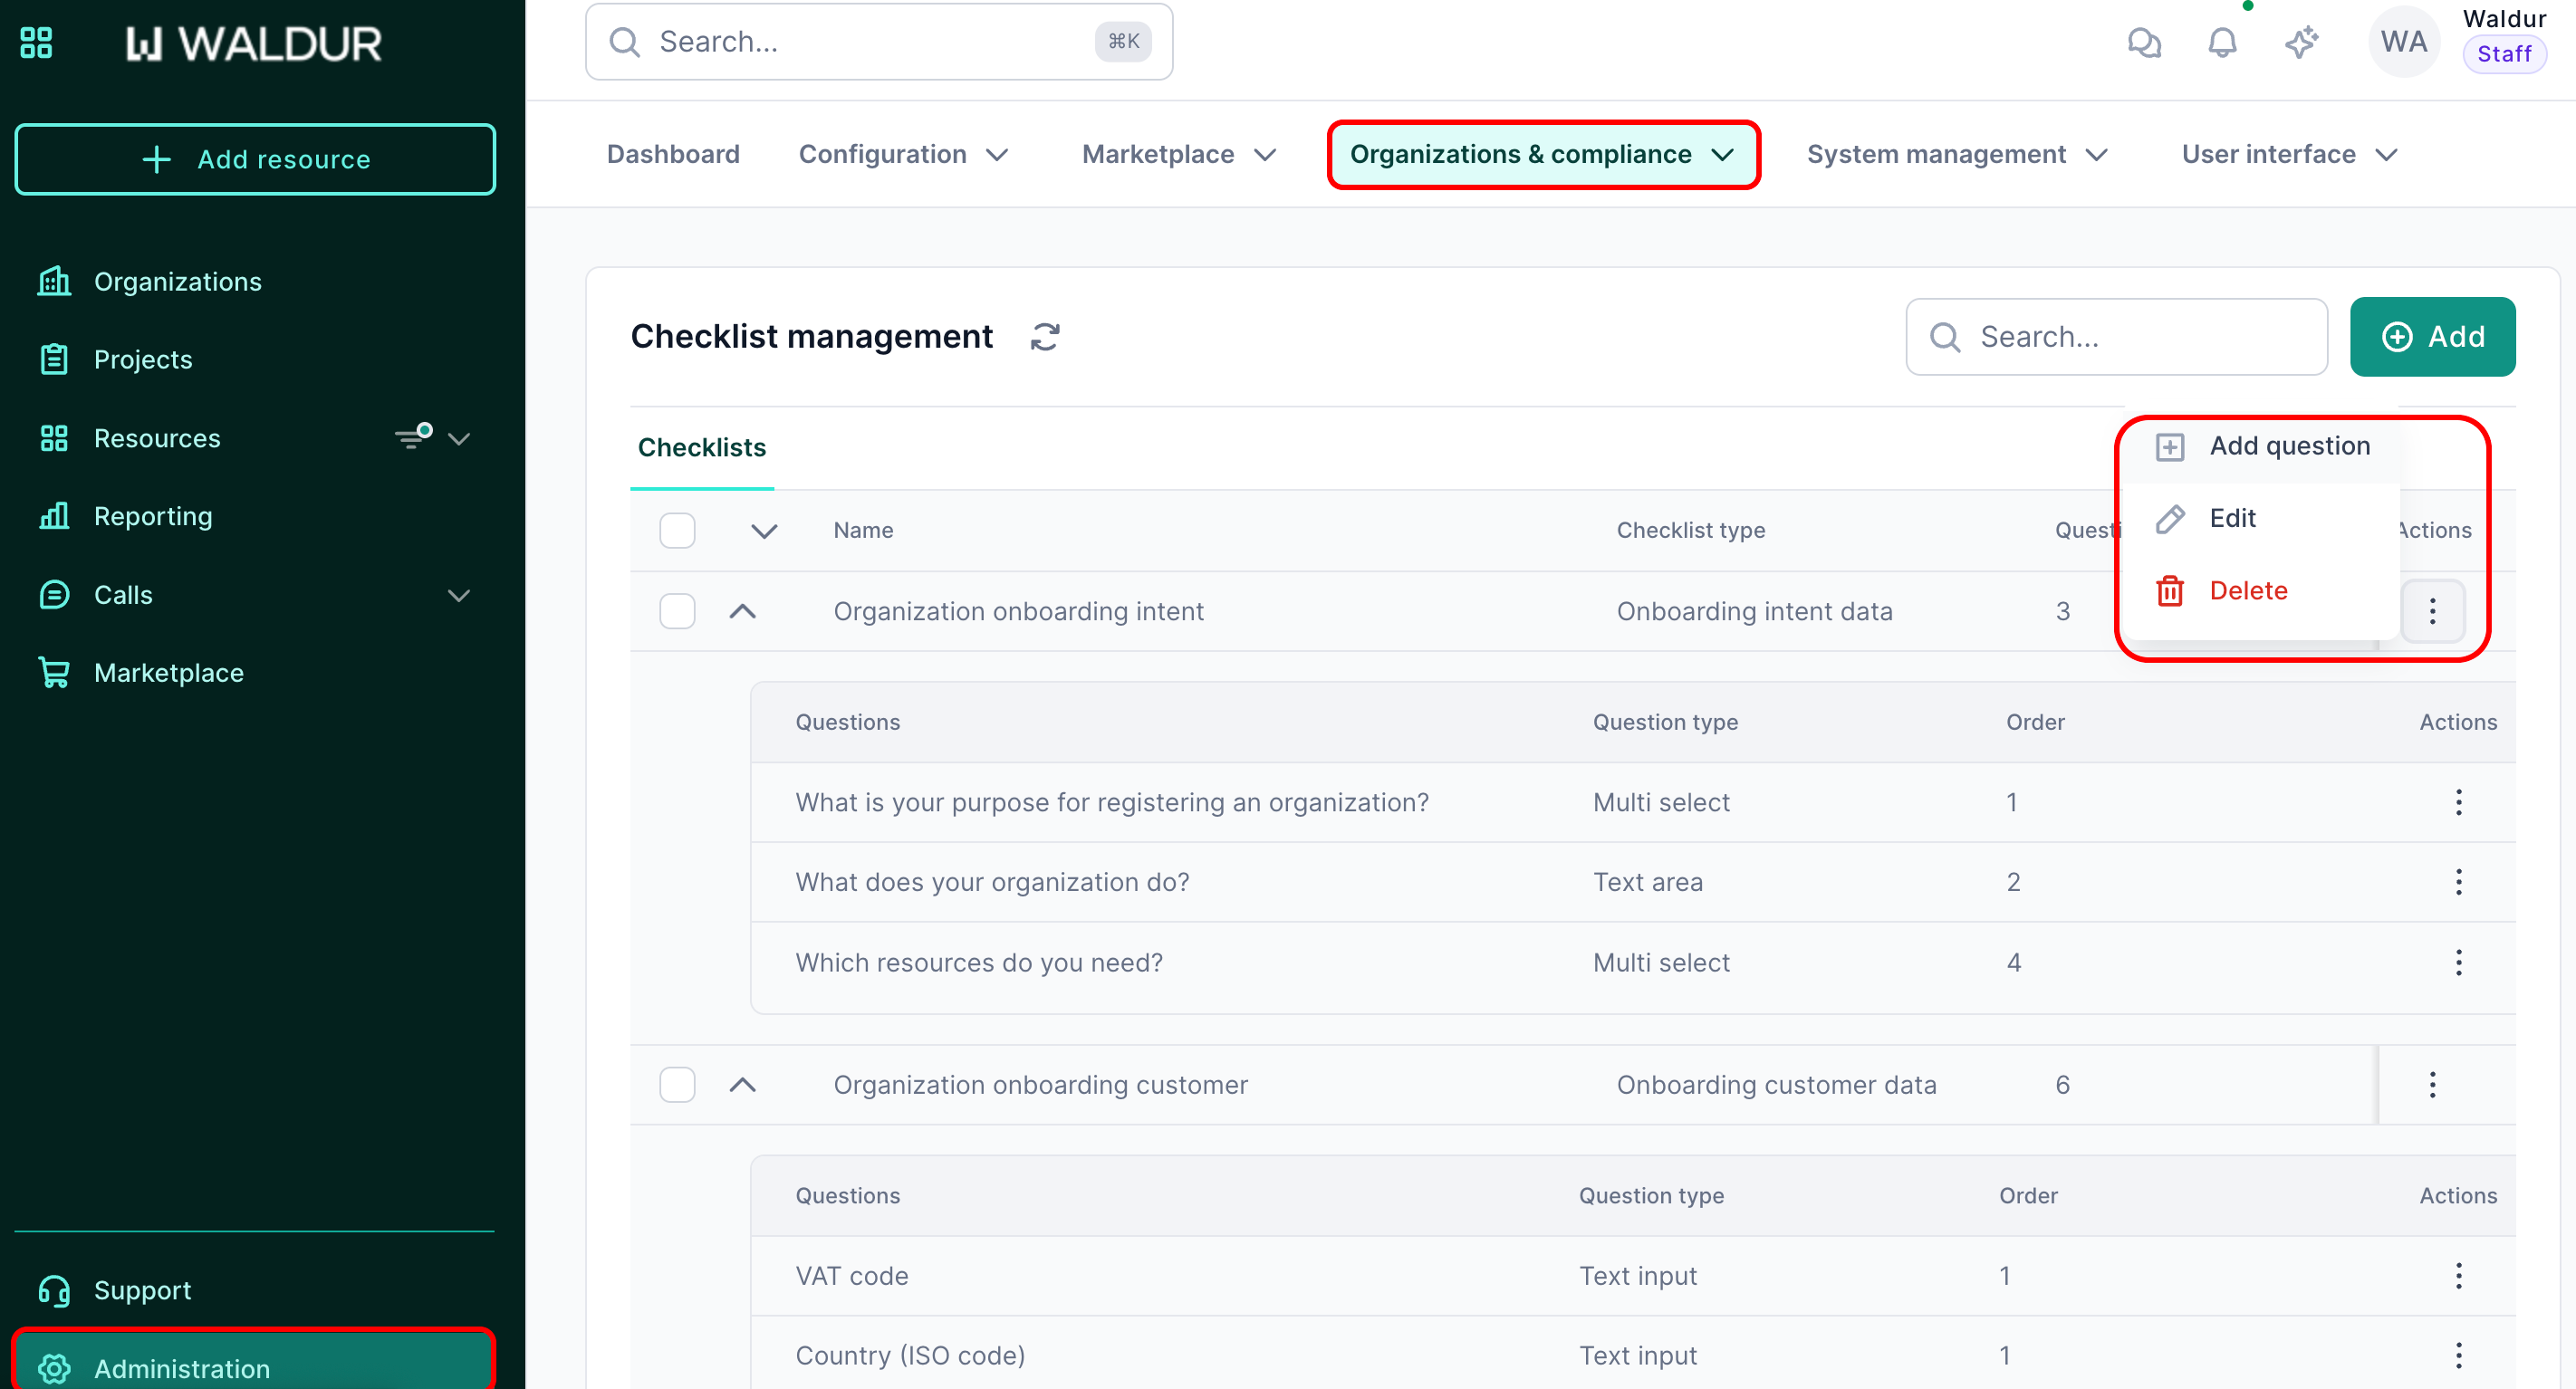Select Add question from context menu

[x=2288, y=446]
